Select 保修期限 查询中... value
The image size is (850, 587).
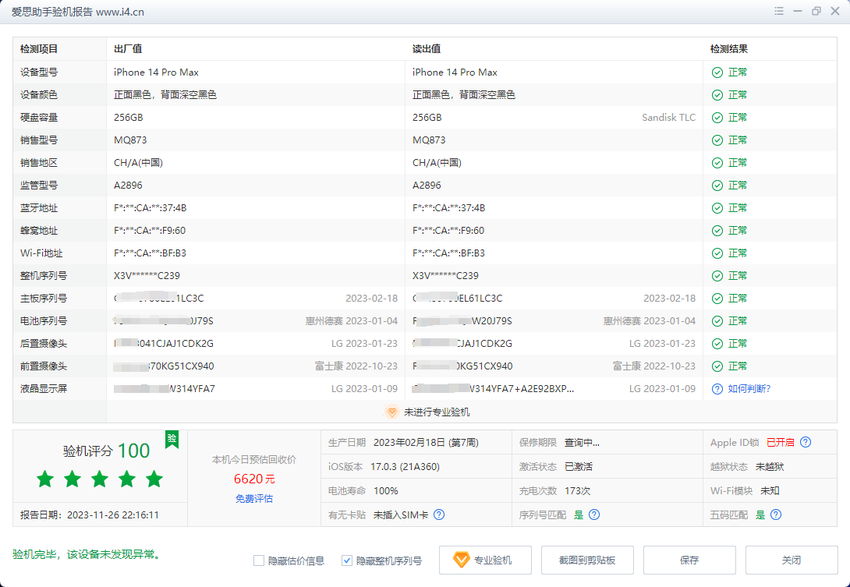[582, 443]
